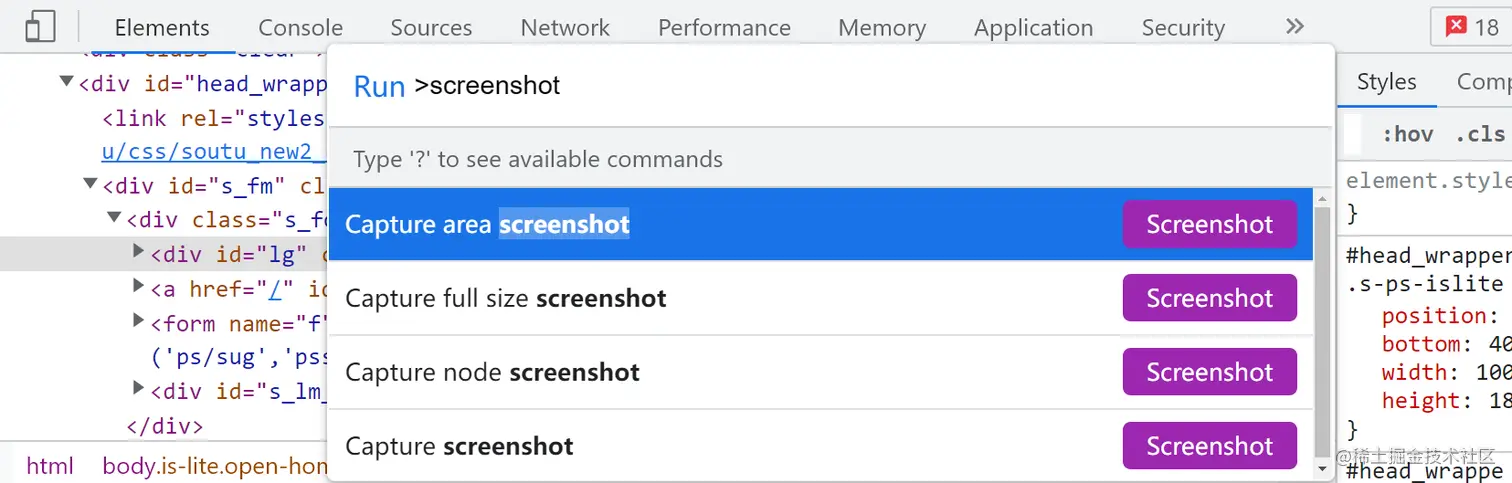Expand the form name="f" node
Image resolution: width=1512 pixels, height=483 pixels.
(139, 321)
